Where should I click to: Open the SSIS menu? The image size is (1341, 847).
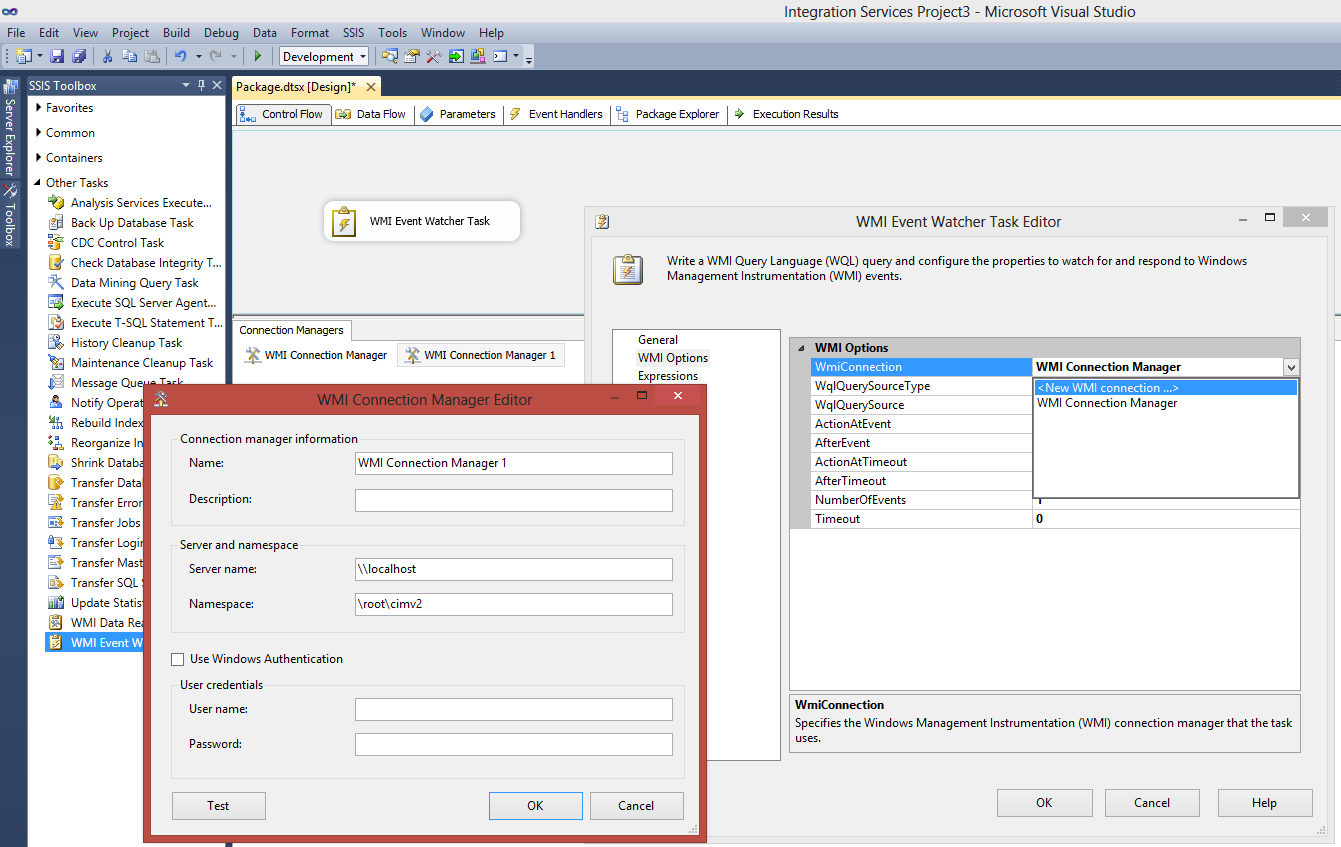(x=353, y=33)
